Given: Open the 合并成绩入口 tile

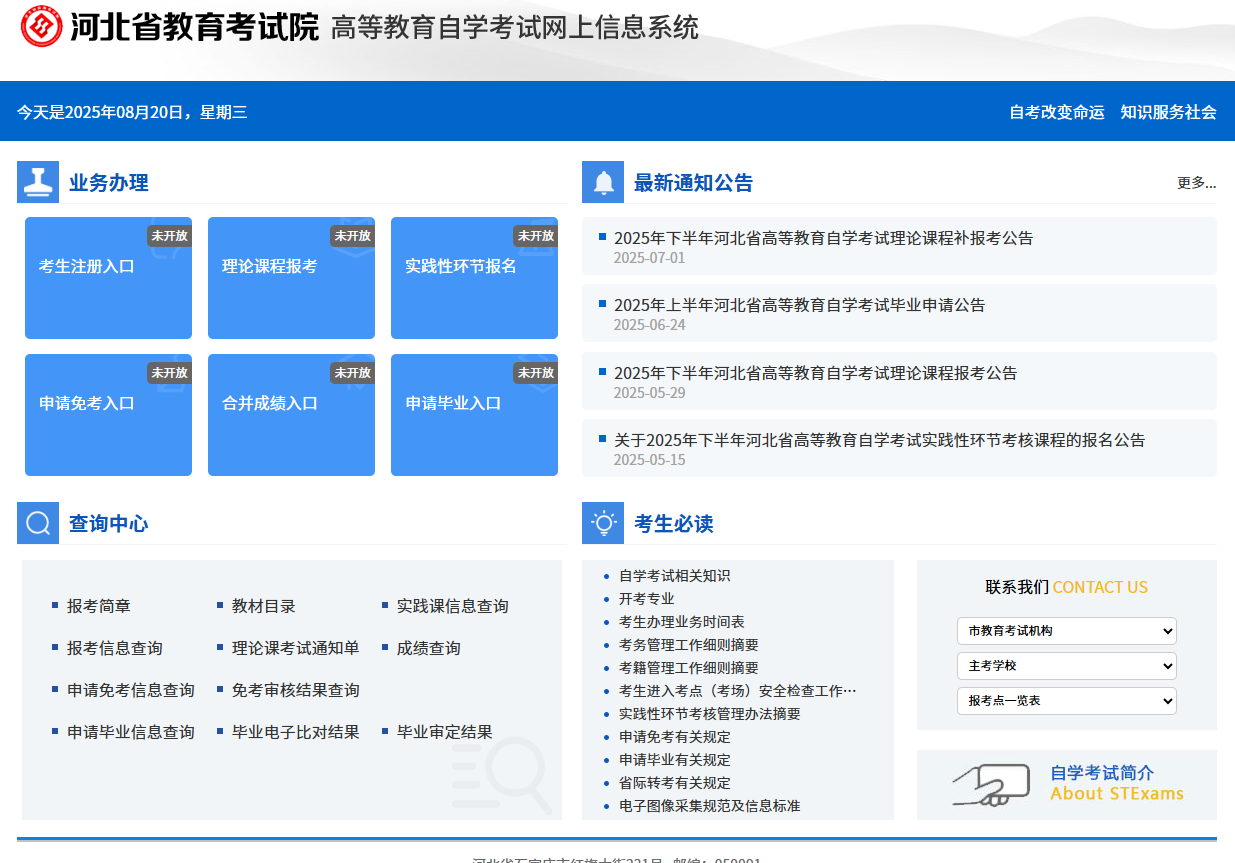Looking at the screenshot, I should [x=291, y=415].
